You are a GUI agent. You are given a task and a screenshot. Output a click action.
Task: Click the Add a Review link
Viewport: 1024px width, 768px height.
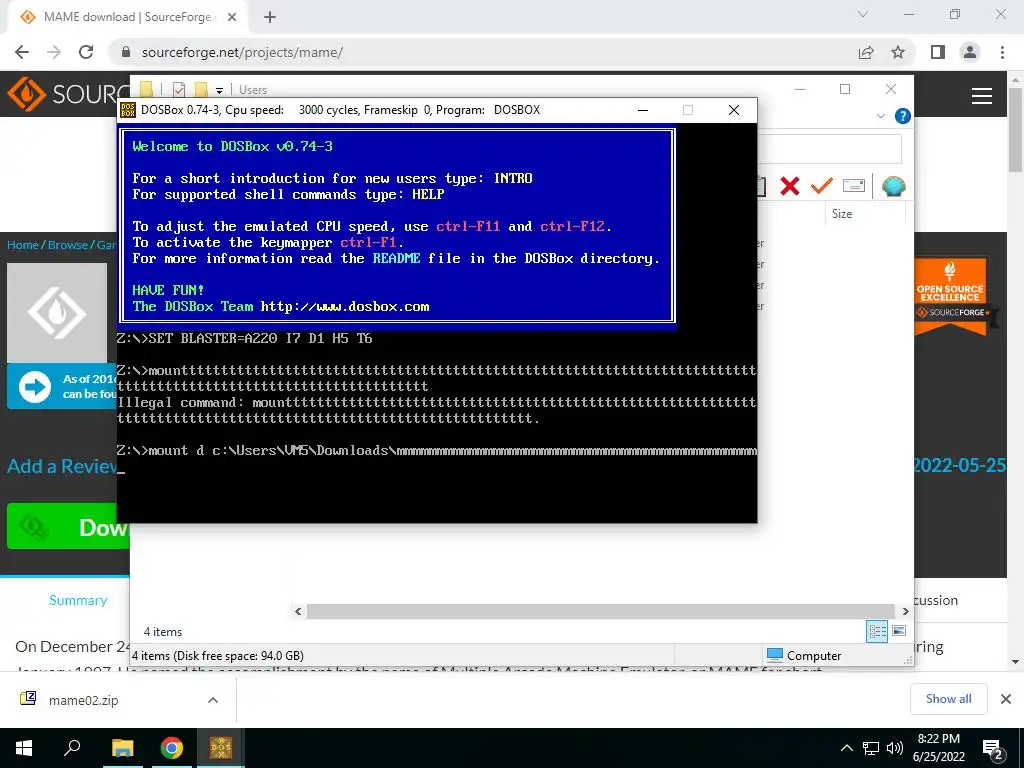coord(62,466)
